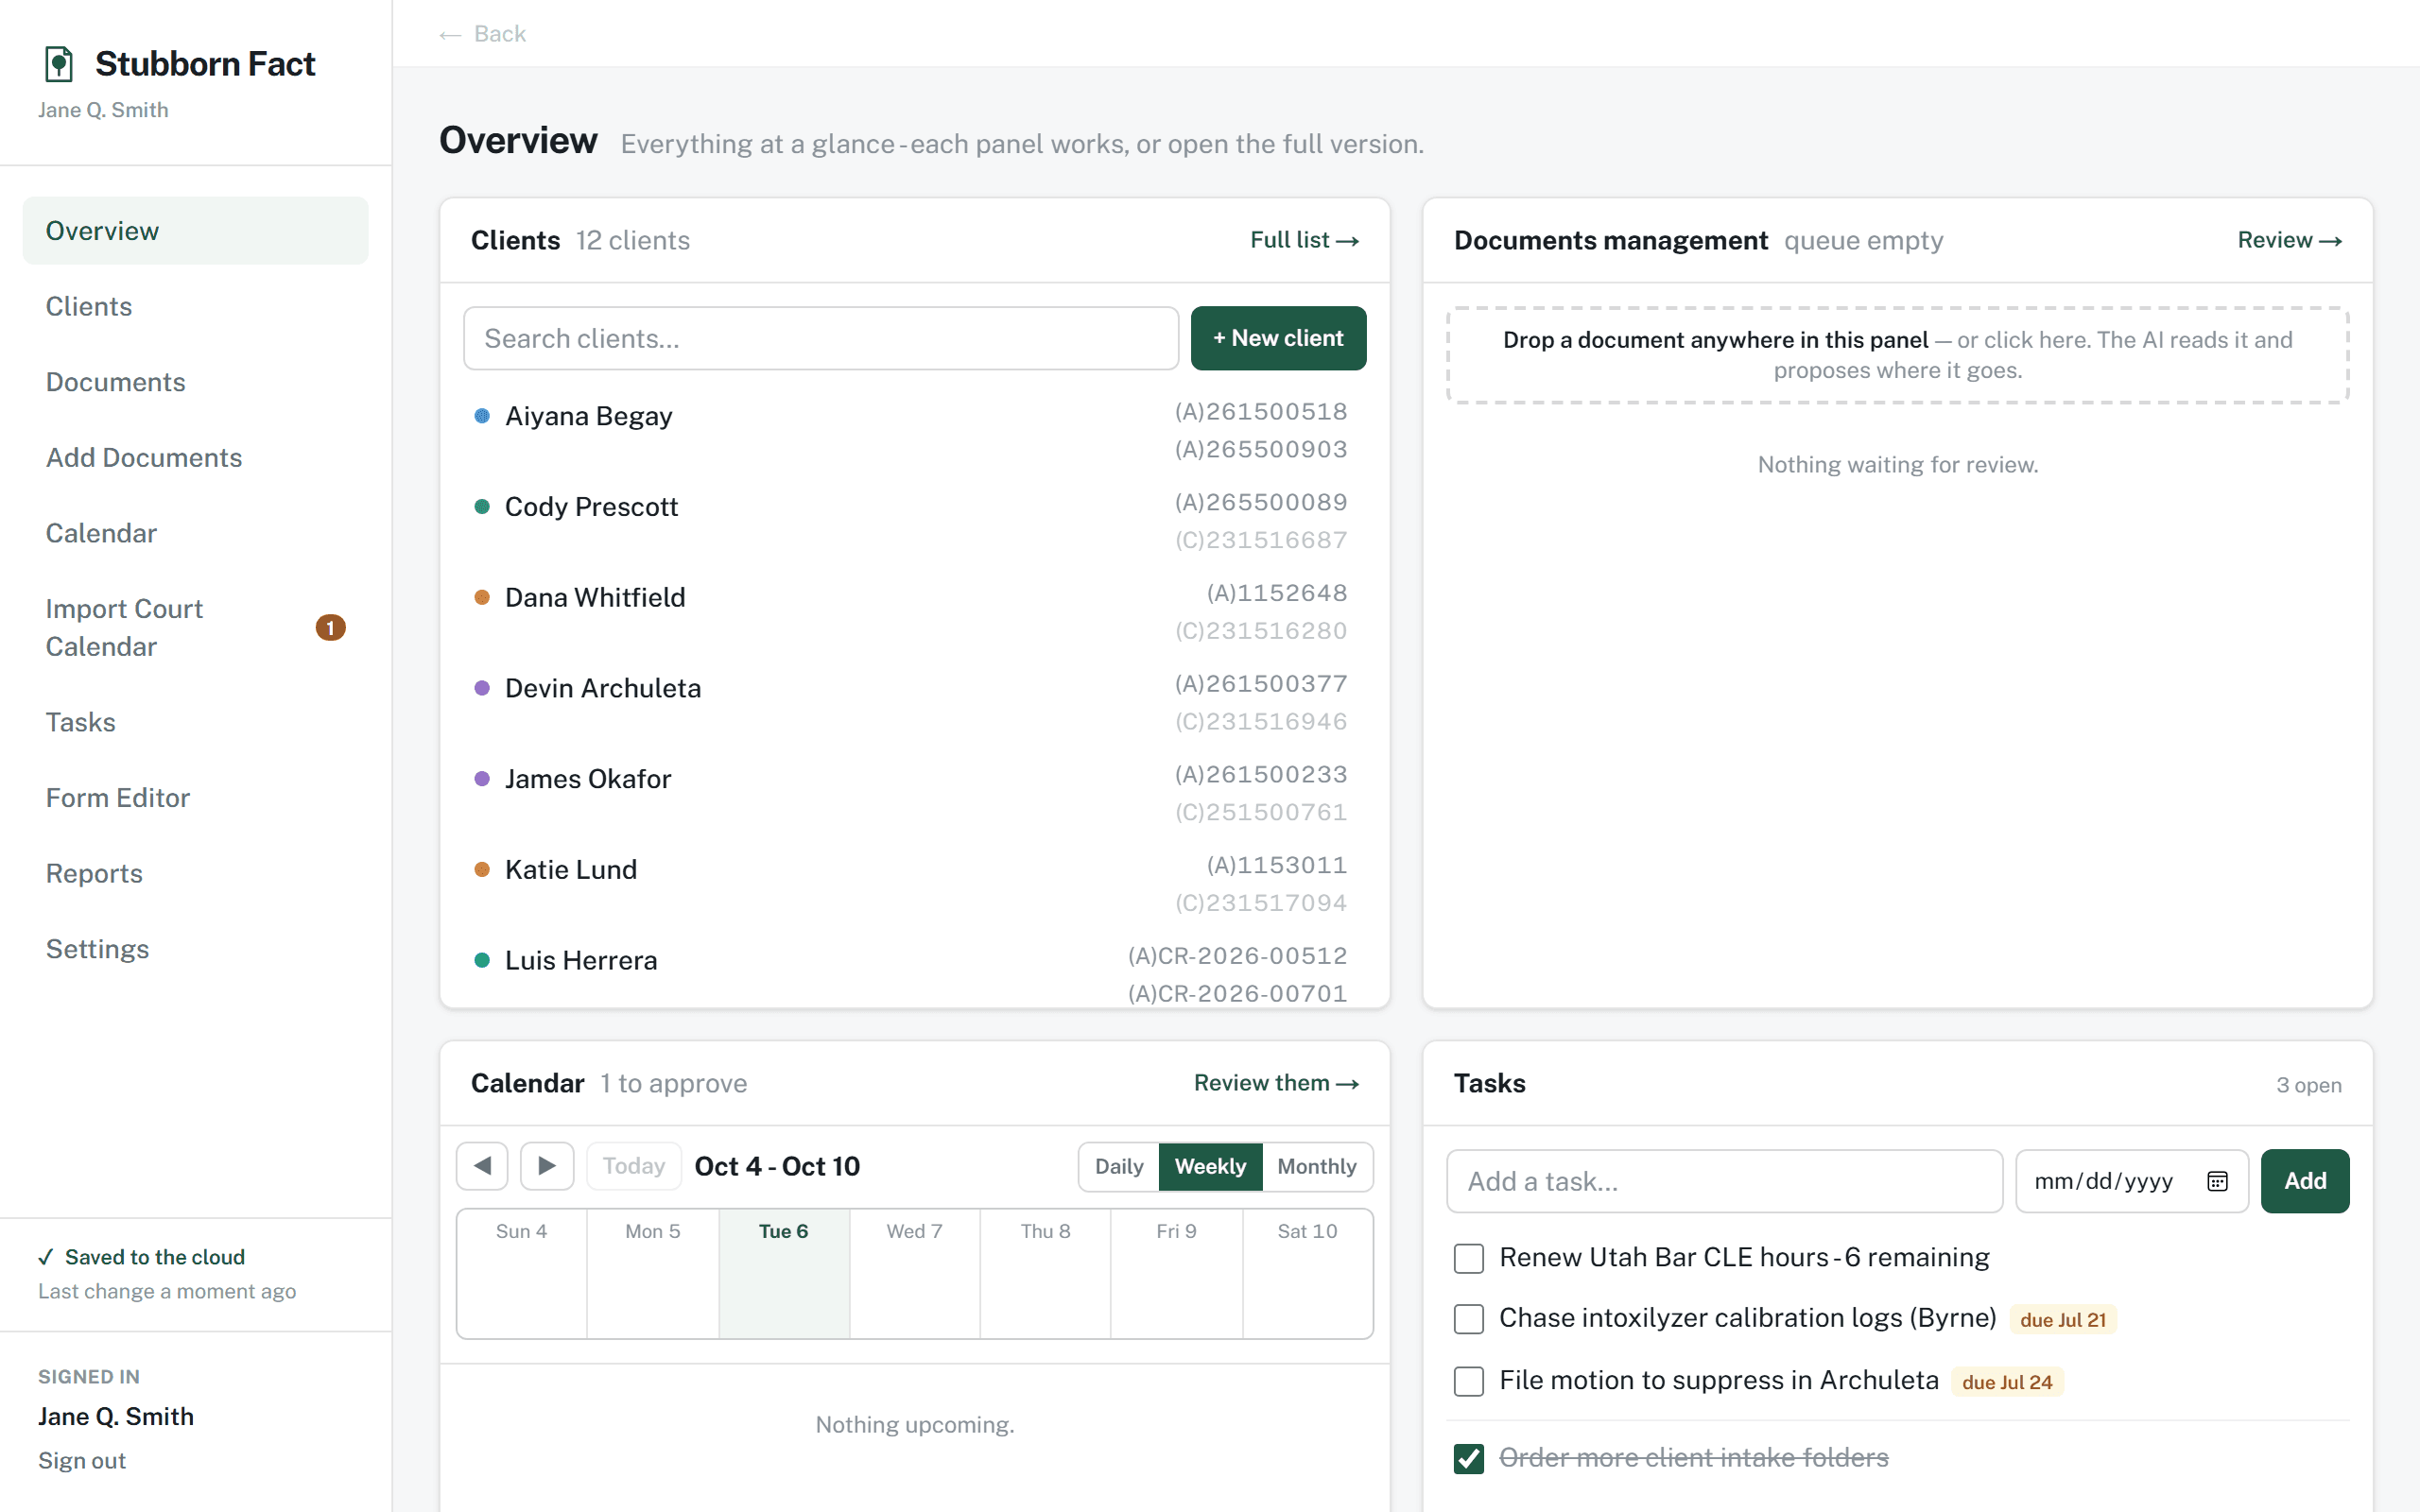Select Sun 4 in the week calendar
Screen dimensions: 2420x1512
coord(521,1274)
